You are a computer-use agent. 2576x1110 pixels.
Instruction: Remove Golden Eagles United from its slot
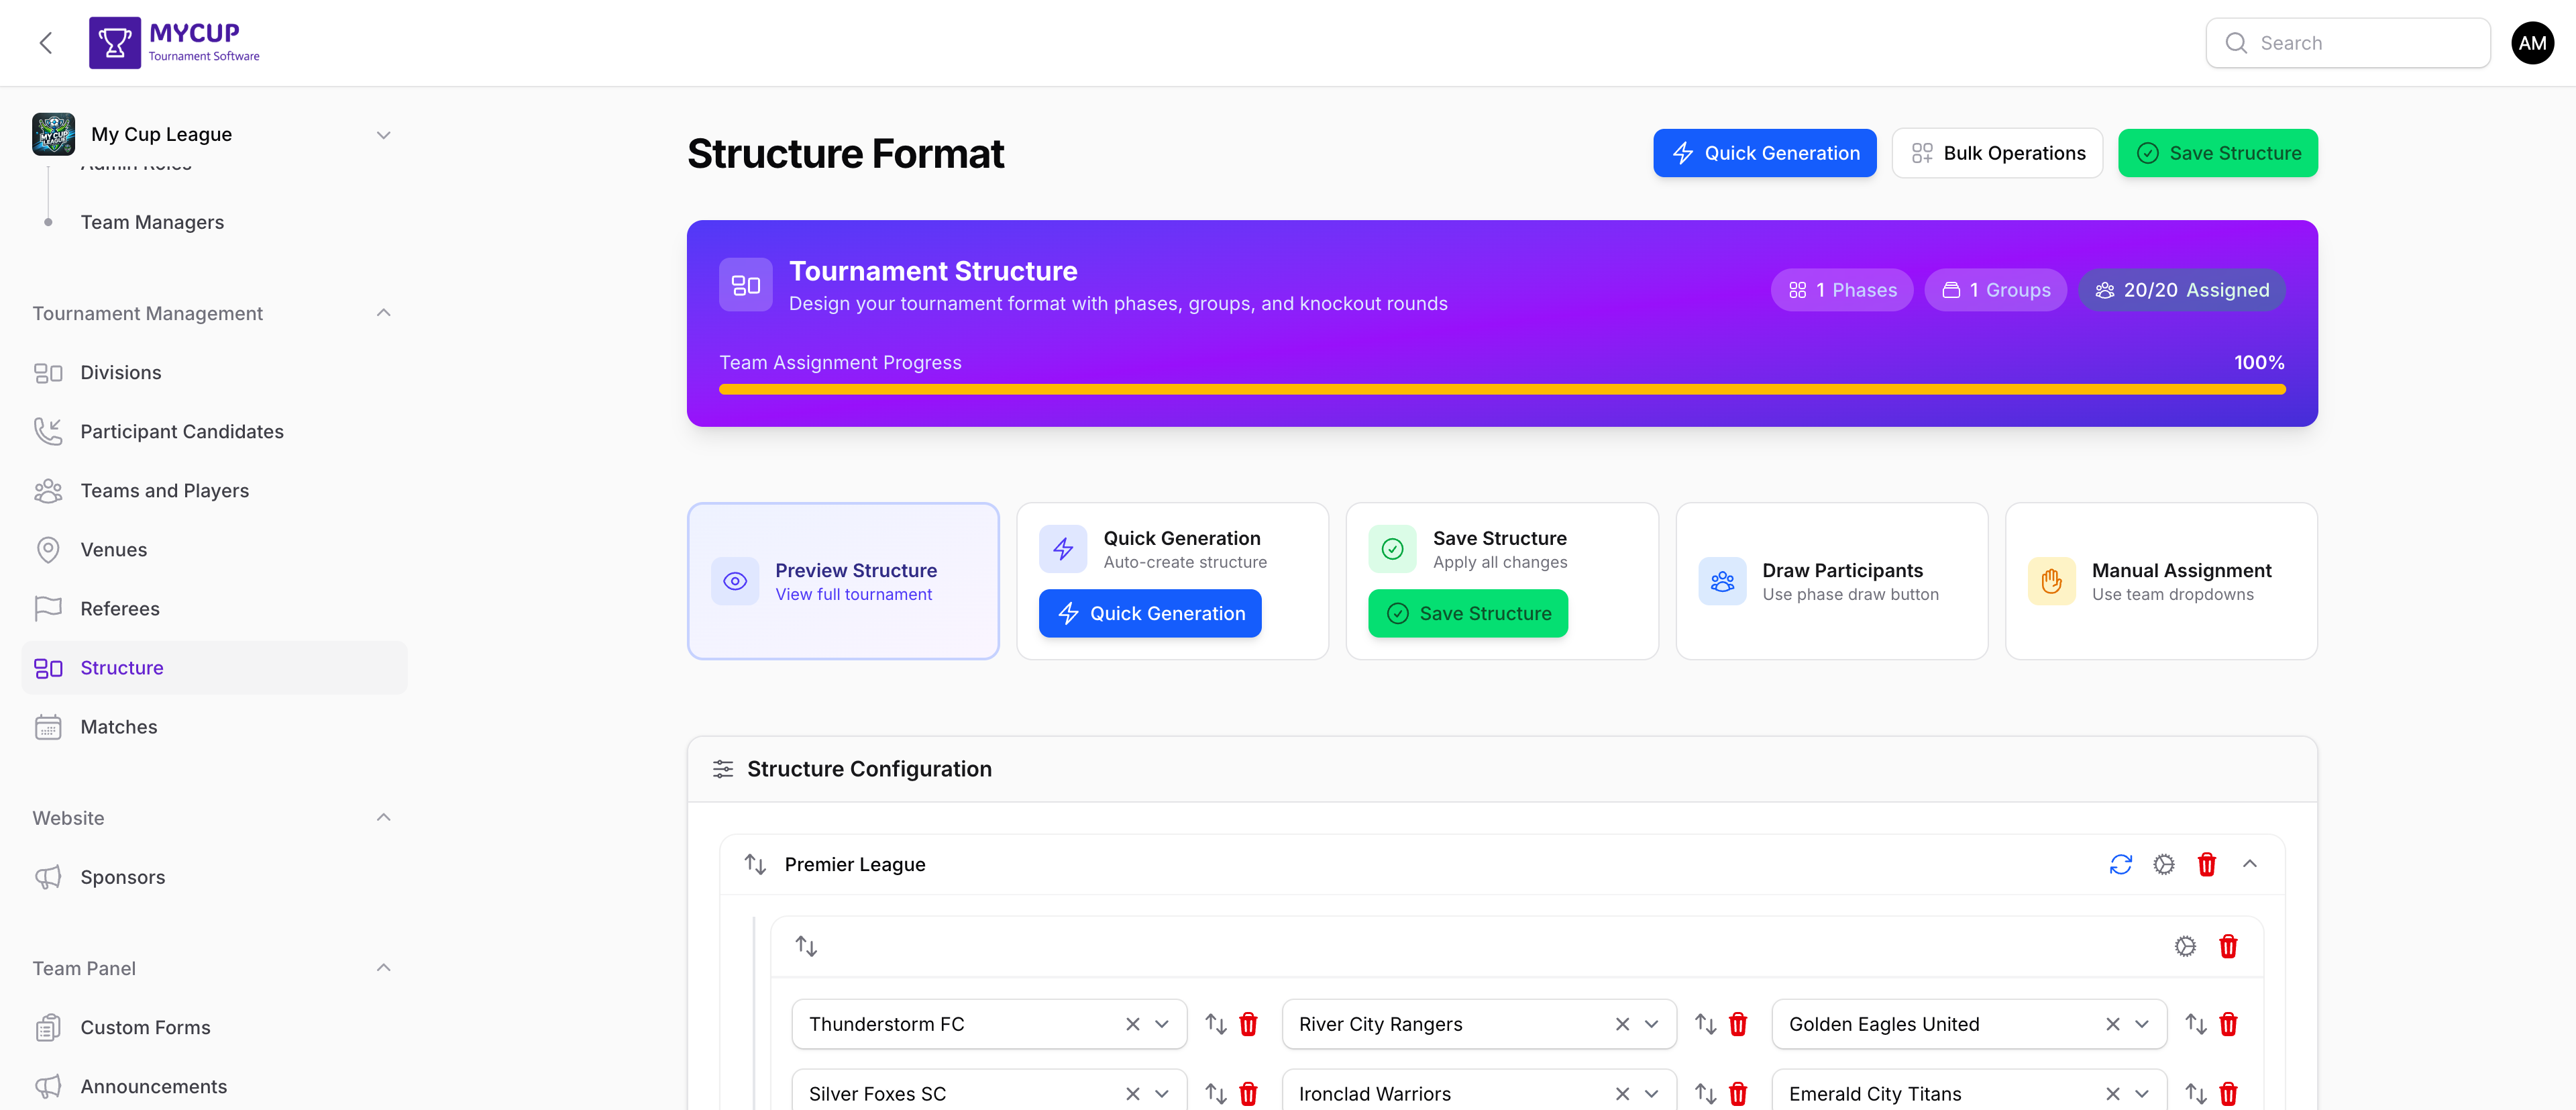2112,1024
